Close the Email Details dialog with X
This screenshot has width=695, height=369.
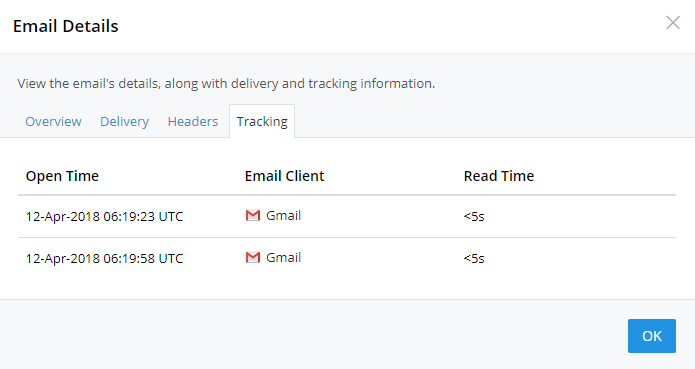[673, 23]
